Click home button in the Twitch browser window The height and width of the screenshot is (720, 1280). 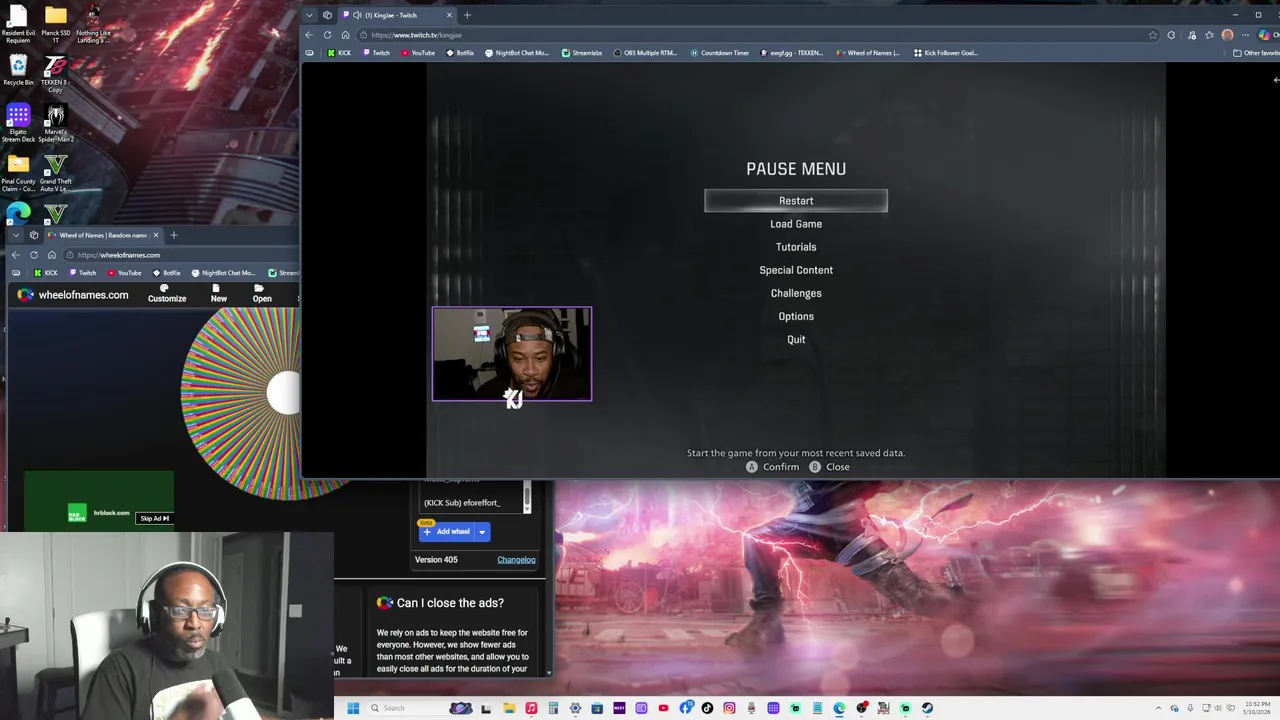(345, 35)
